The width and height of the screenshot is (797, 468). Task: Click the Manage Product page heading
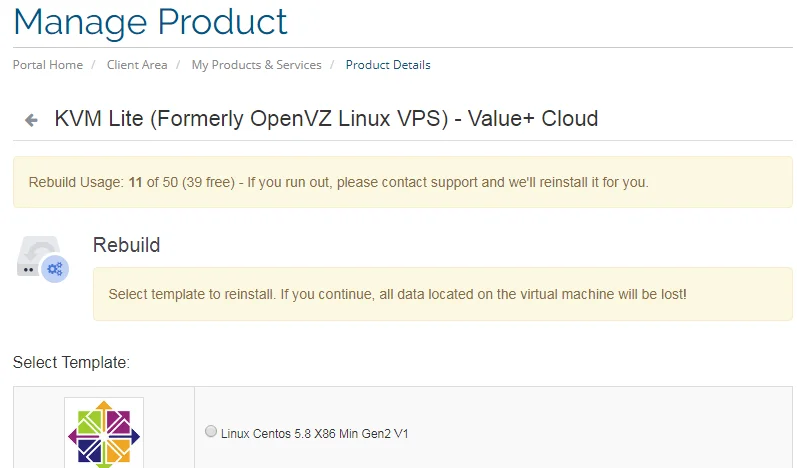150,21
